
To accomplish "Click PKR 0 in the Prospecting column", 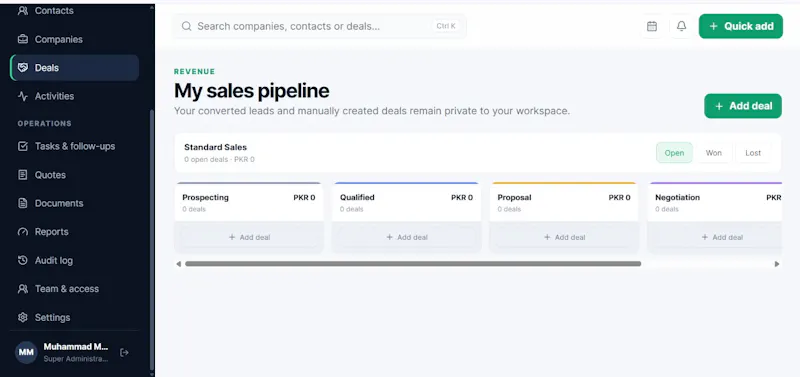I will [304, 197].
